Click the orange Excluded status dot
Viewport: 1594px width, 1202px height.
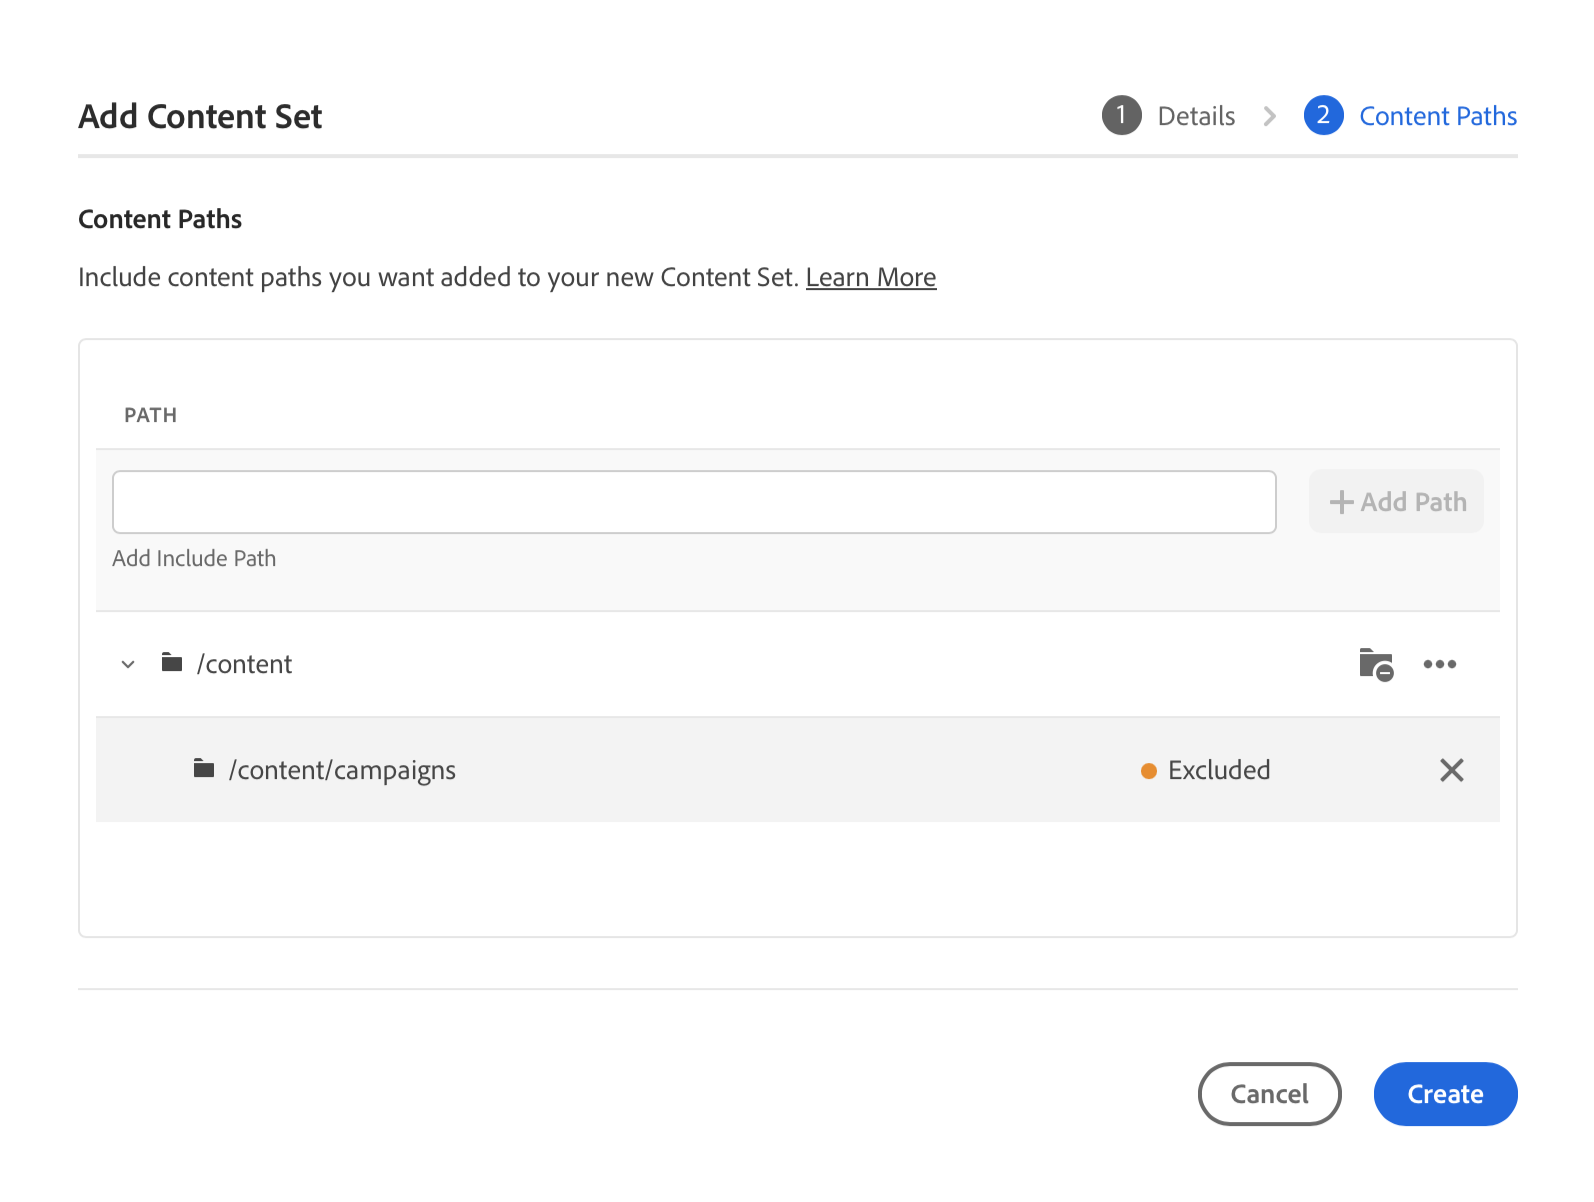click(1149, 771)
